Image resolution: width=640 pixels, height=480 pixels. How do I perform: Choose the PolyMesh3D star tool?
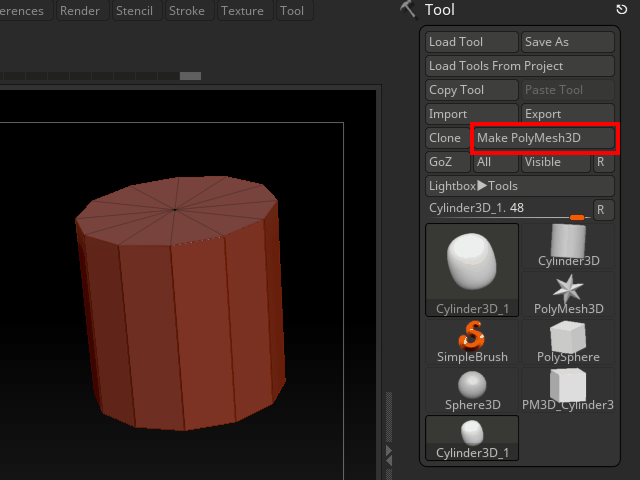coord(568,294)
